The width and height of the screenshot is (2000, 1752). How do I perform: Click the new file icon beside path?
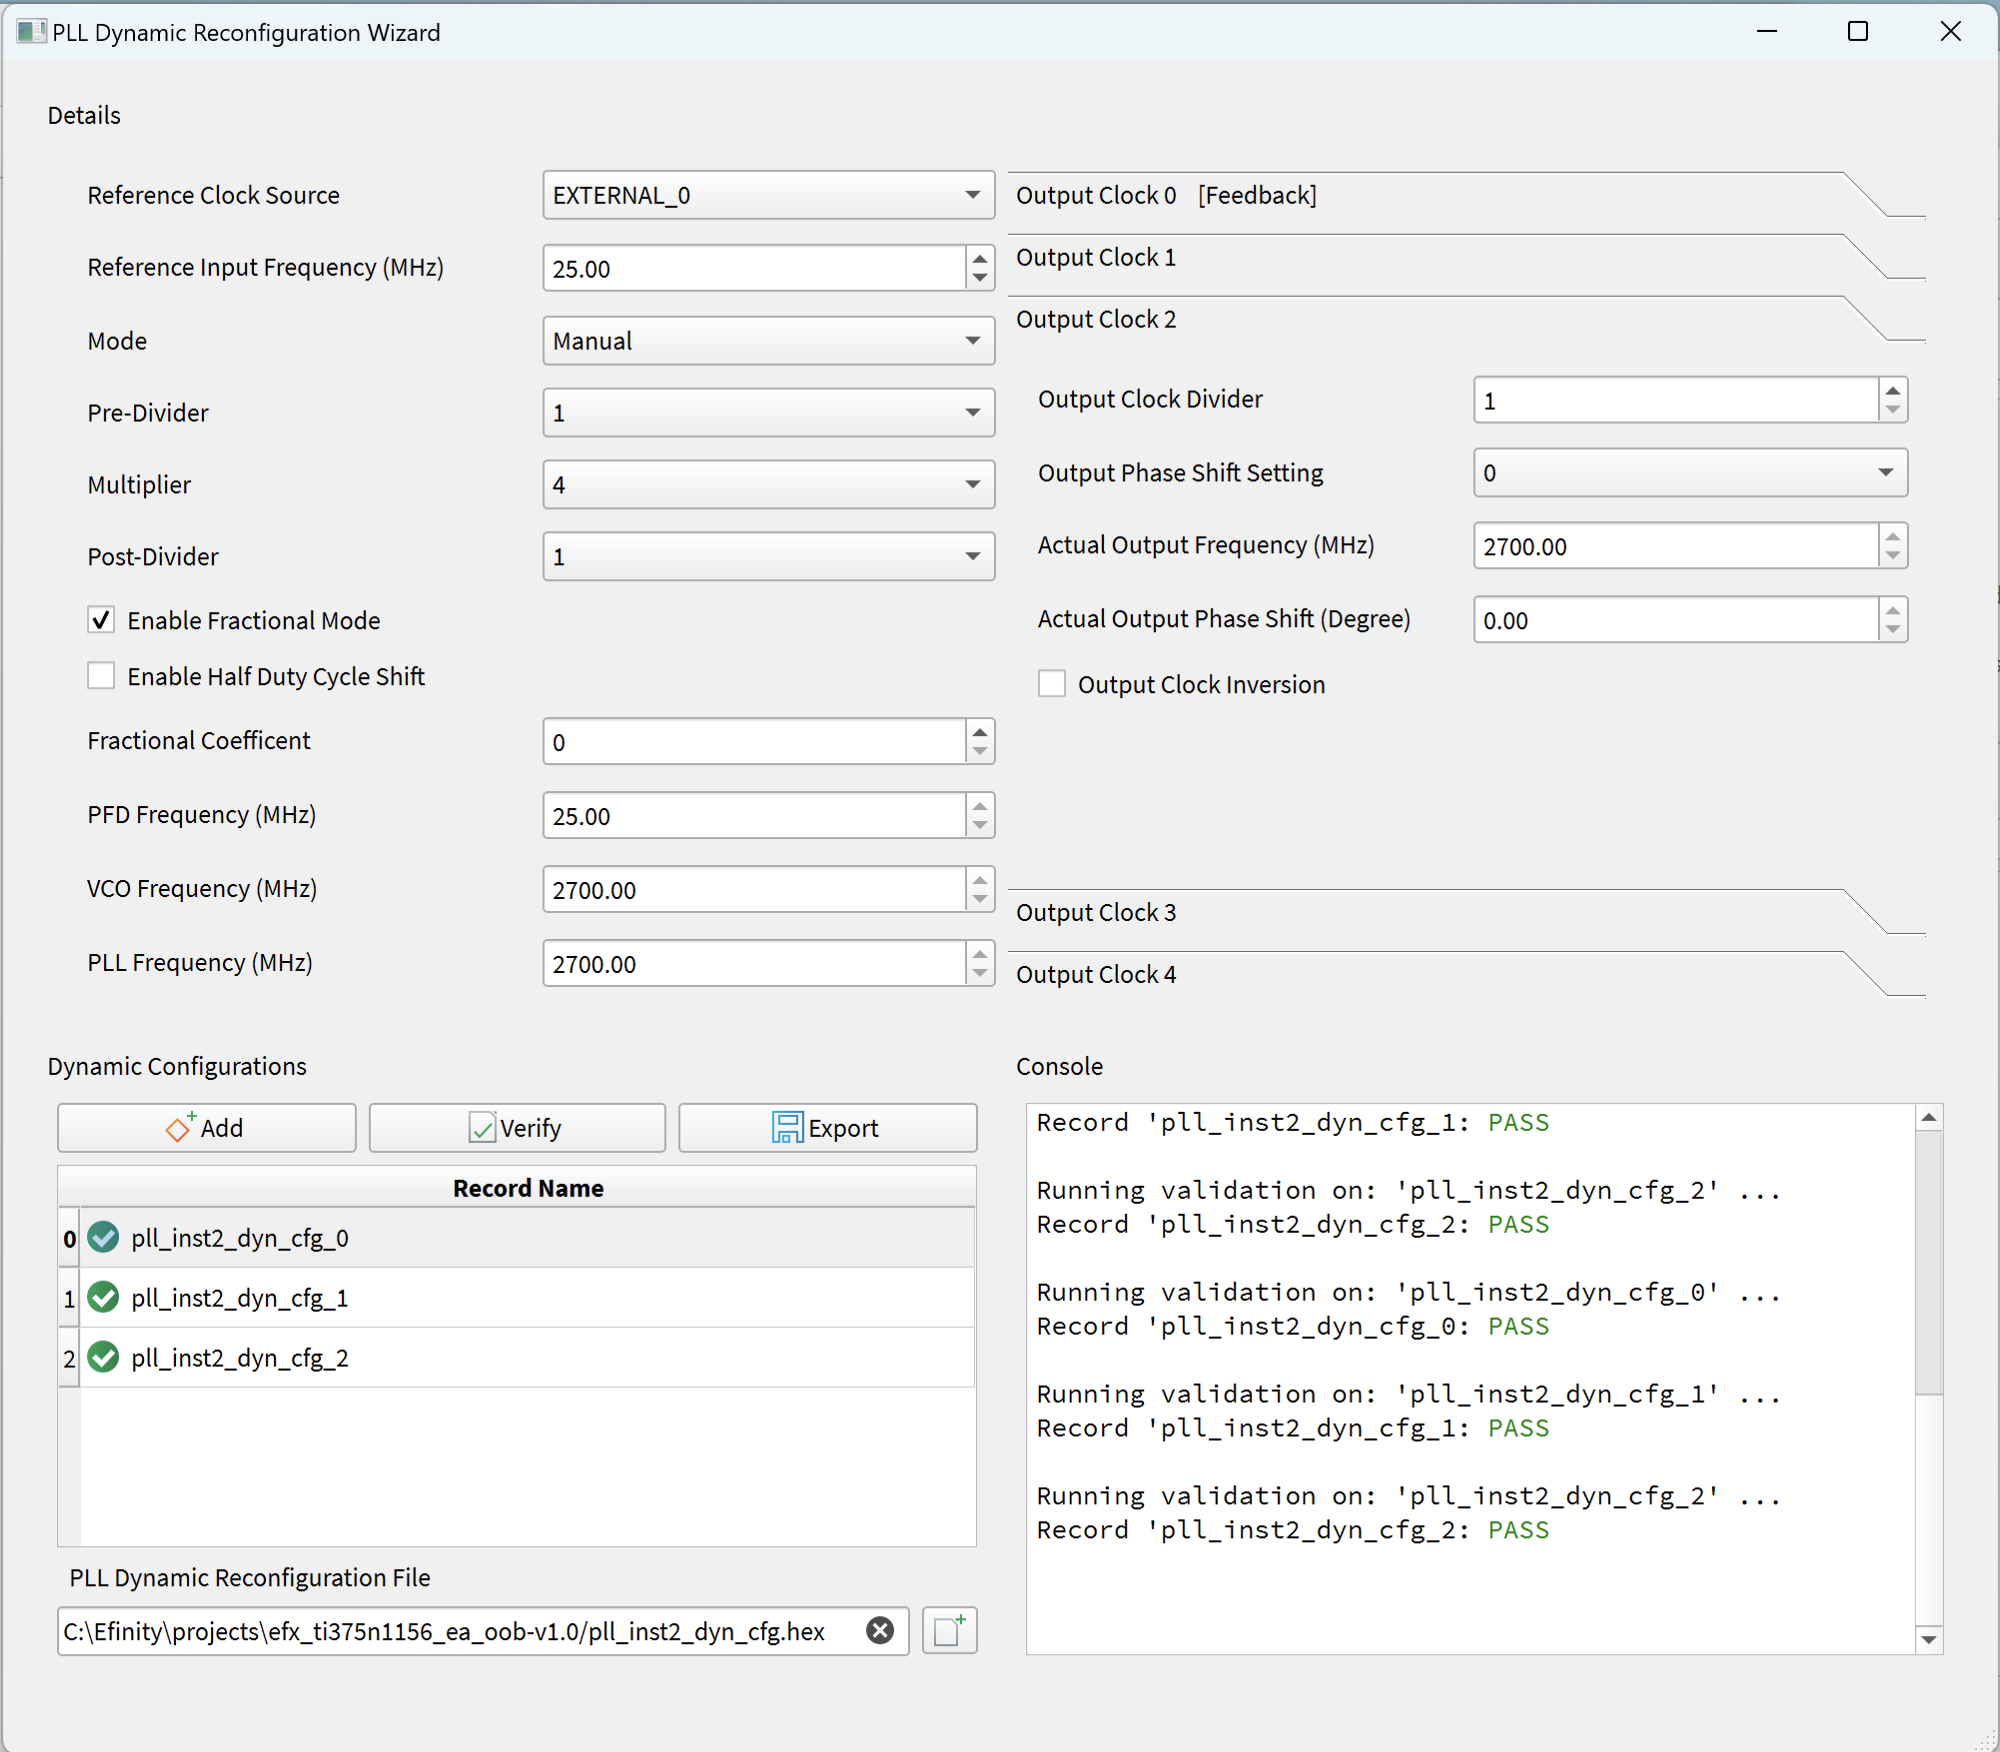pos(948,1631)
